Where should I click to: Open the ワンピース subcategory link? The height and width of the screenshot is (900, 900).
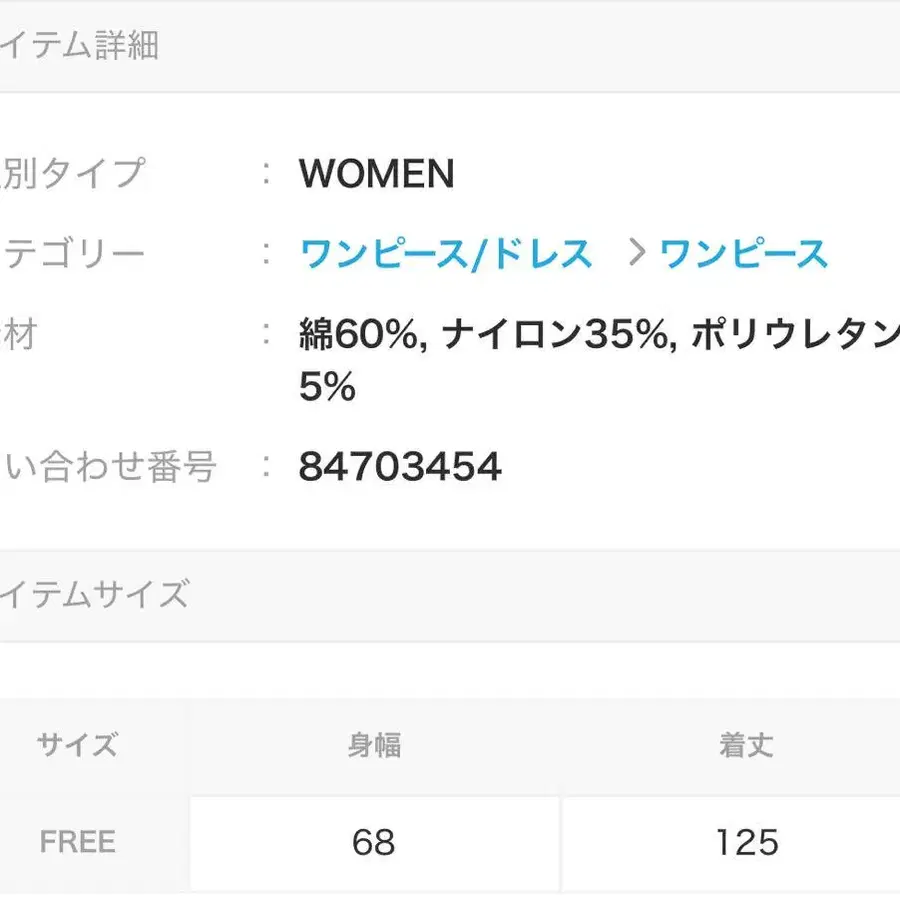point(744,254)
